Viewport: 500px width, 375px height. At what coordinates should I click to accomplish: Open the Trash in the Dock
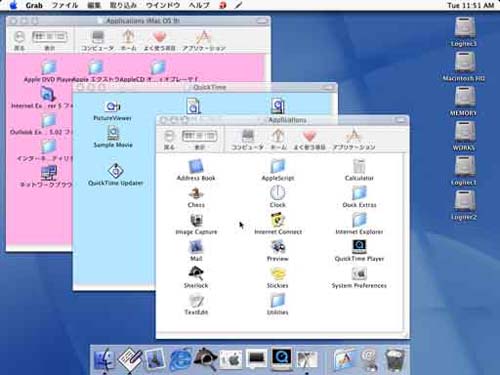(395, 359)
